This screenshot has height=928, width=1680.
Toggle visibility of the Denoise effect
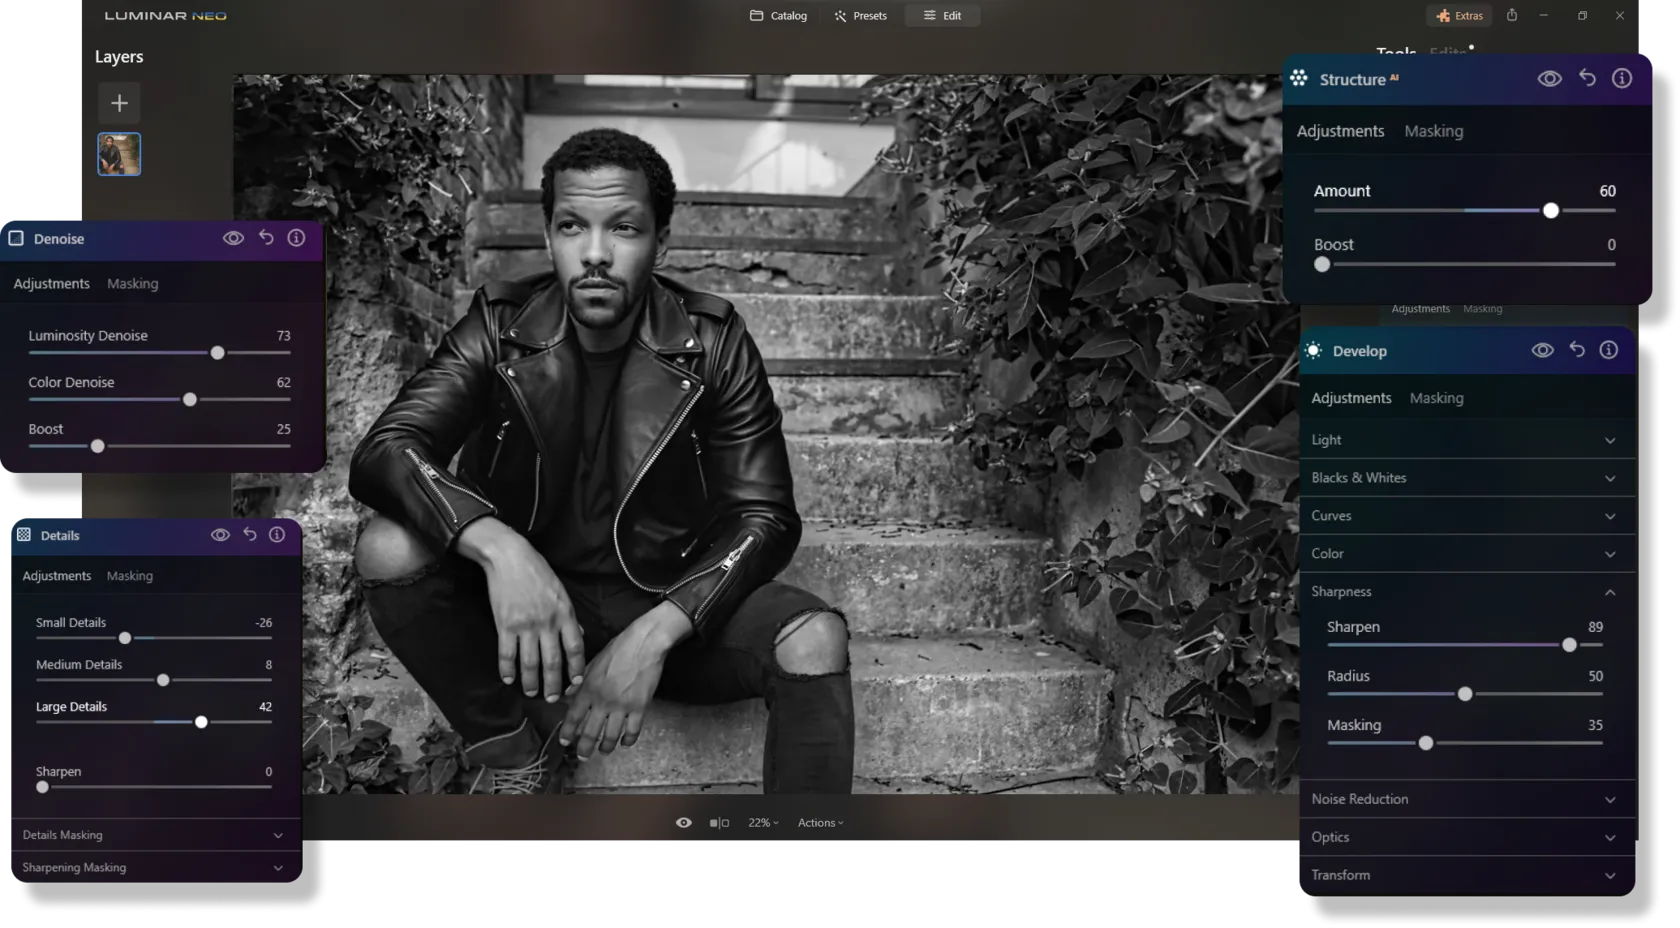233,238
